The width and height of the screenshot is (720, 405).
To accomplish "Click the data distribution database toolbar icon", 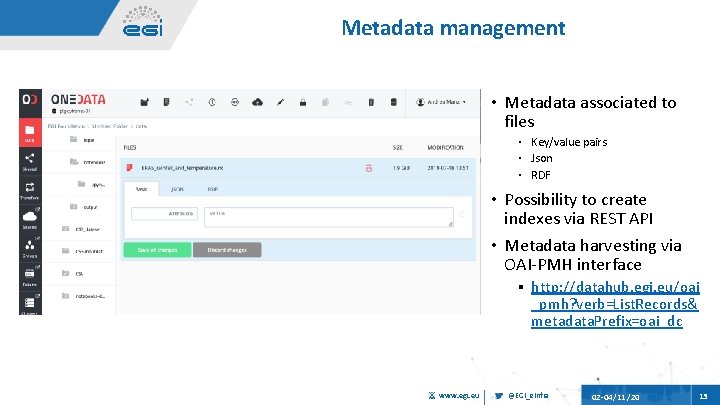I will tap(394, 102).
